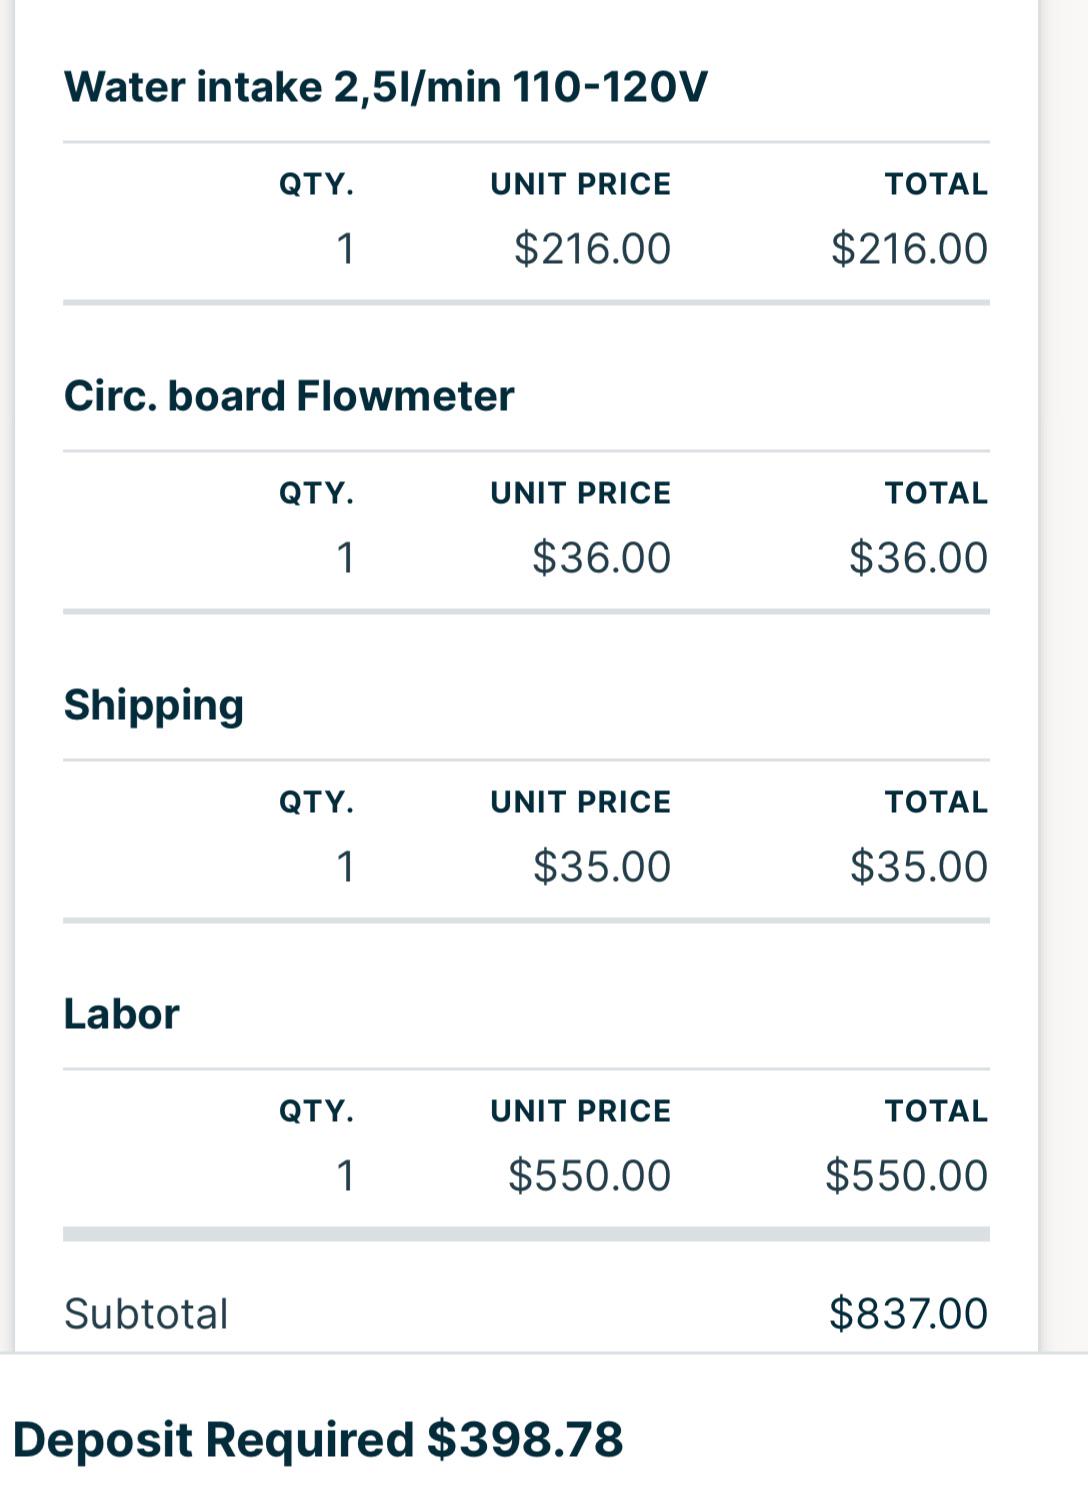
Task: Click the Labor line item heading
Action: (122, 1014)
